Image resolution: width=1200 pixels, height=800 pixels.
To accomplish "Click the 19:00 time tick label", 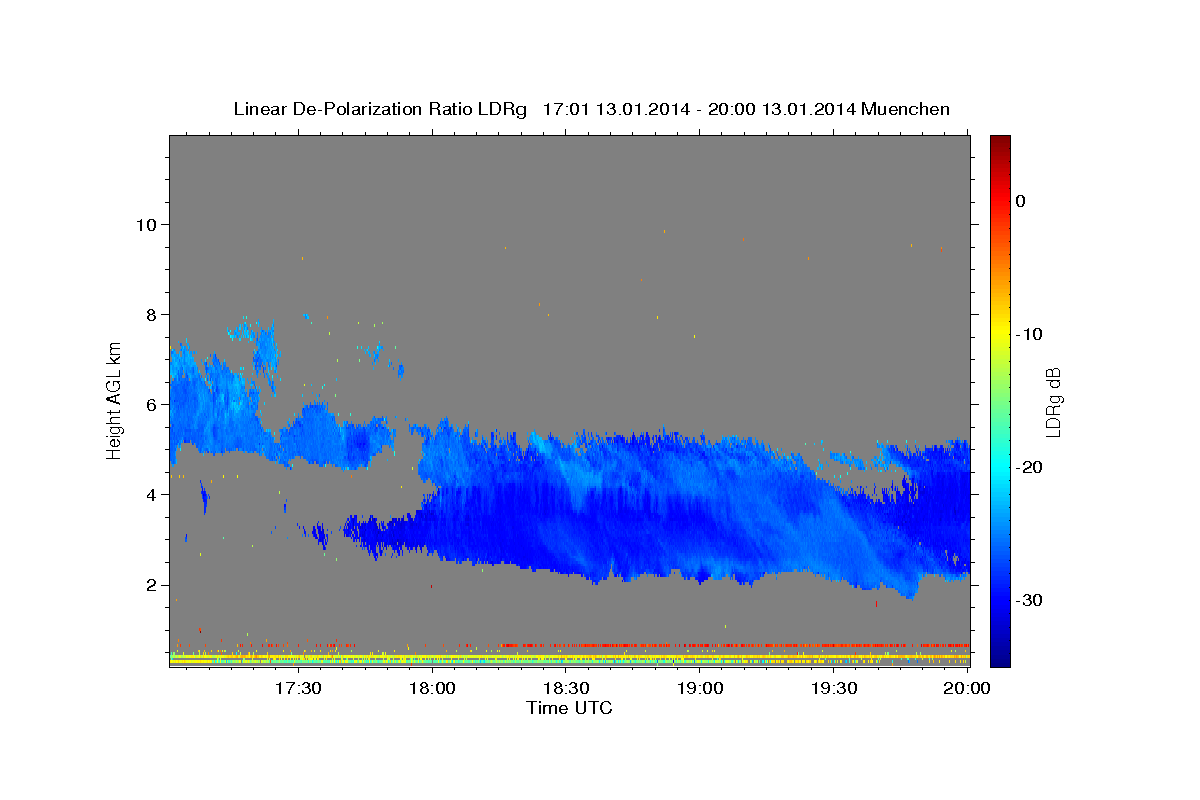I will tap(700, 688).
